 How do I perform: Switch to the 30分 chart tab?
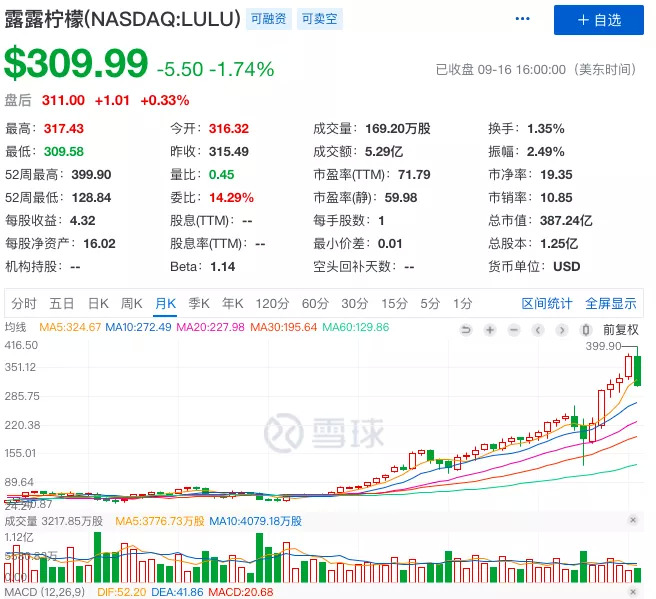click(x=355, y=303)
